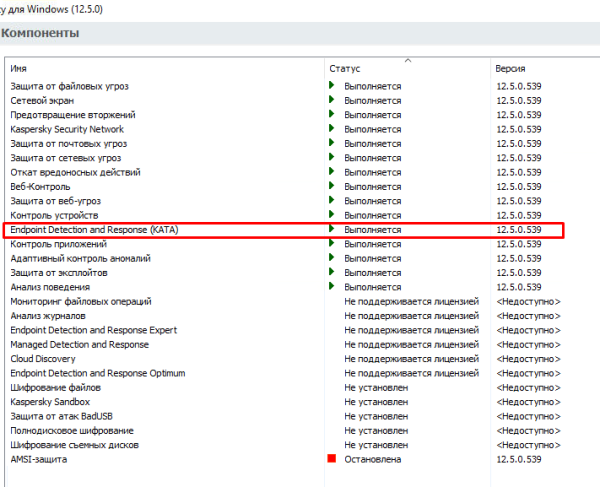Click green running icon for Веб-Контроль
Image resolution: width=600 pixels, height=487 pixels.
click(x=332, y=186)
